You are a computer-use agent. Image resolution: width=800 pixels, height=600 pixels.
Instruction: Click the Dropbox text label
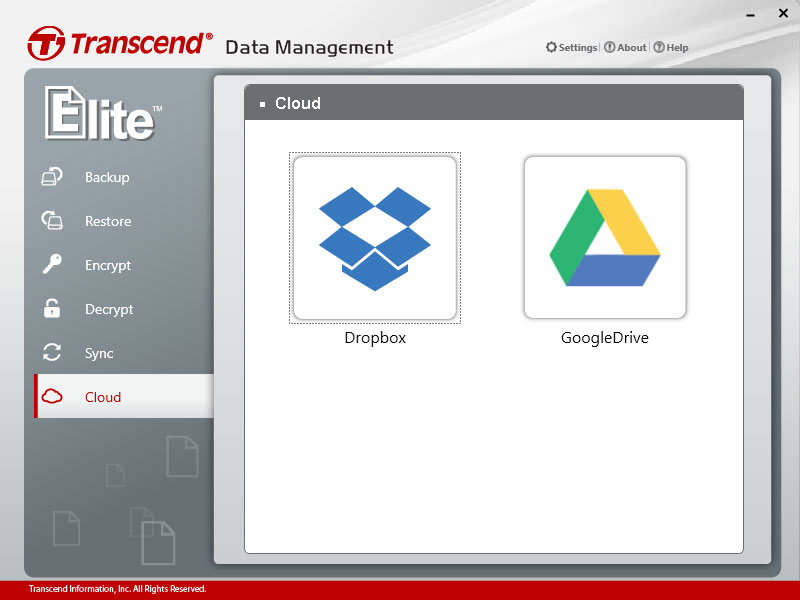pos(375,338)
